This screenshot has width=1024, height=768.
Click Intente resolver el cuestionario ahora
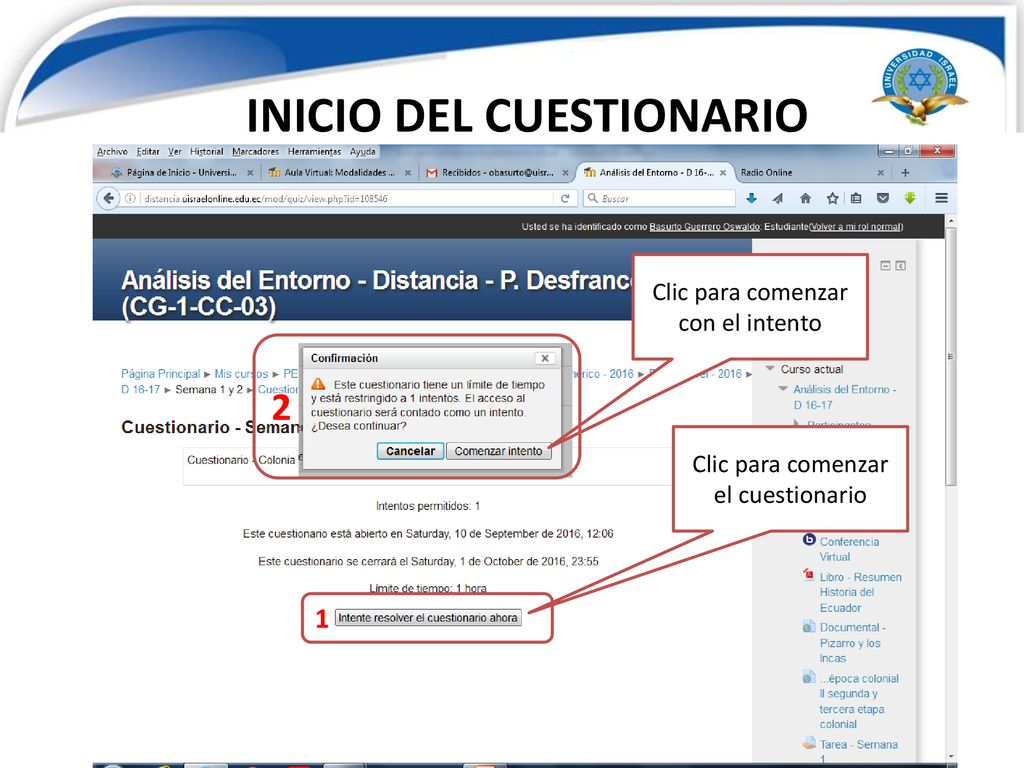(428, 618)
